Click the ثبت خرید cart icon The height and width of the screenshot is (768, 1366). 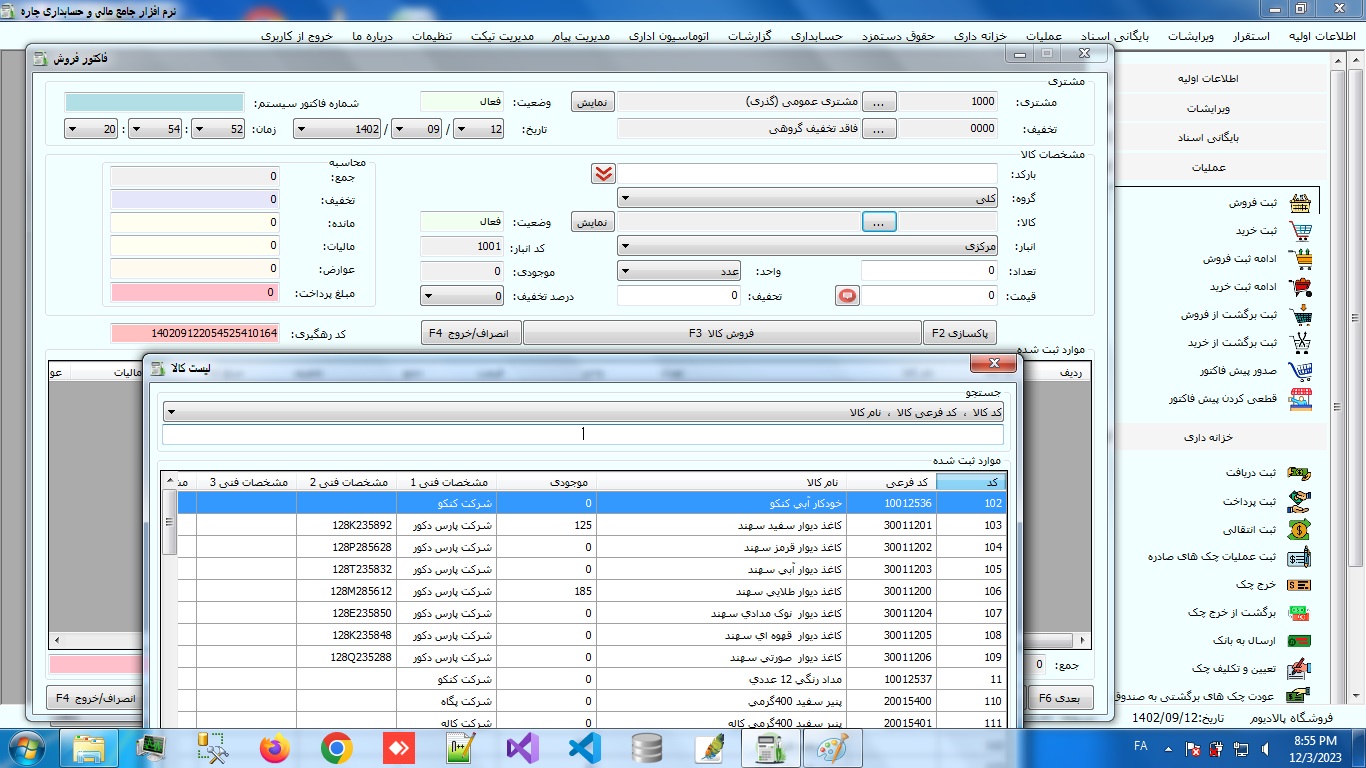pyautogui.click(x=1300, y=231)
